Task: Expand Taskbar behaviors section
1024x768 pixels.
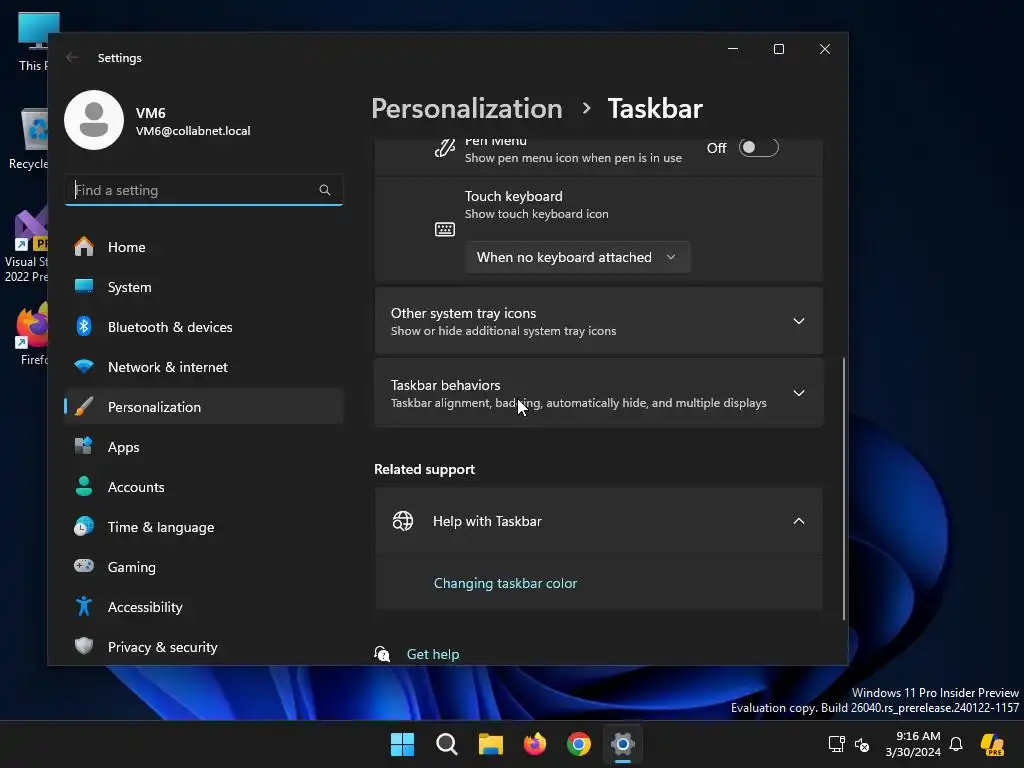Action: click(x=598, y=393)
